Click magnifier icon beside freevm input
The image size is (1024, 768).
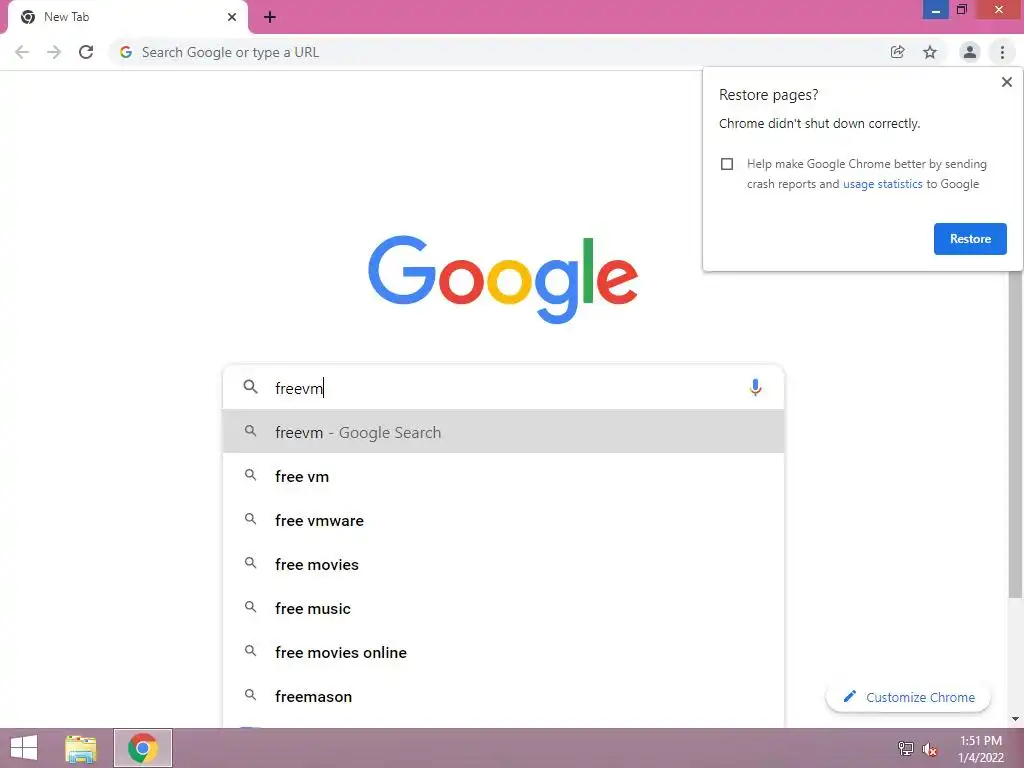250,387
